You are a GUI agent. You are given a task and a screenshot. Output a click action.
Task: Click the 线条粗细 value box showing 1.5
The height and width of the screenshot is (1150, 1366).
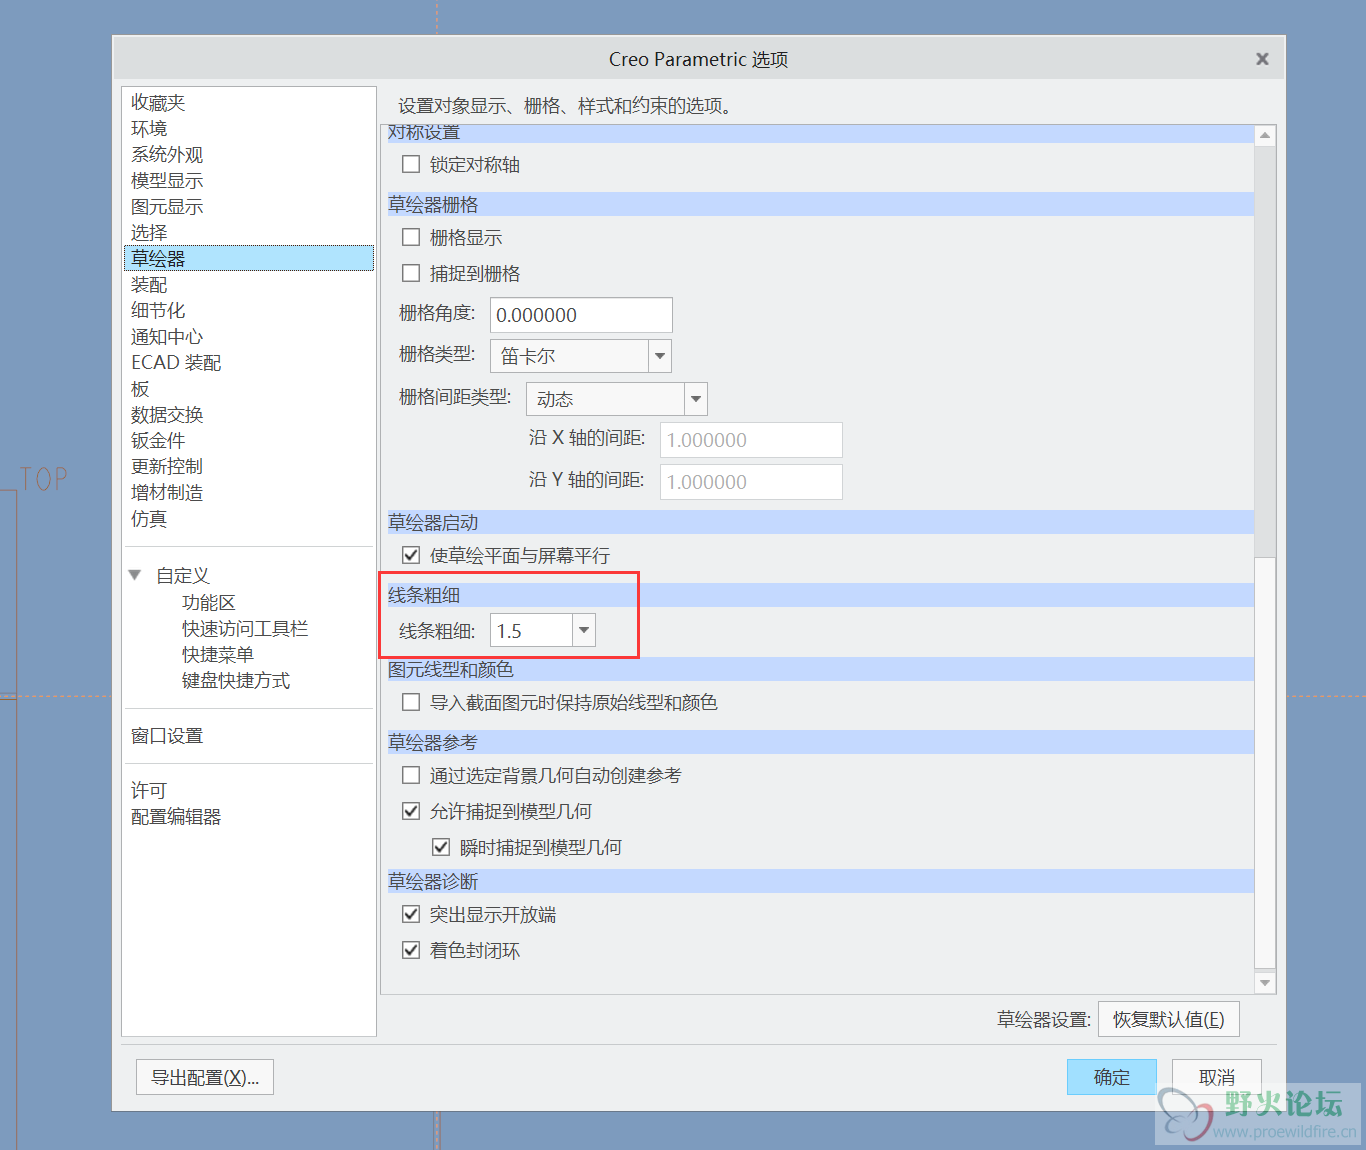(x=531, y=631)
